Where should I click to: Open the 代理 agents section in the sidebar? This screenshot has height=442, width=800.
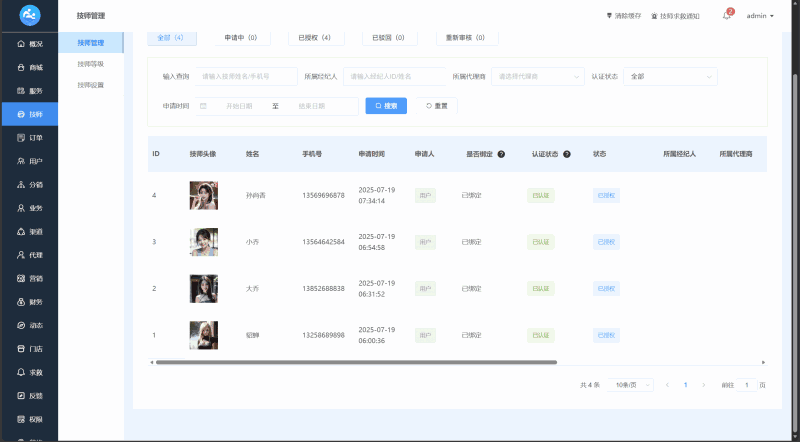(x=30, y=255)
